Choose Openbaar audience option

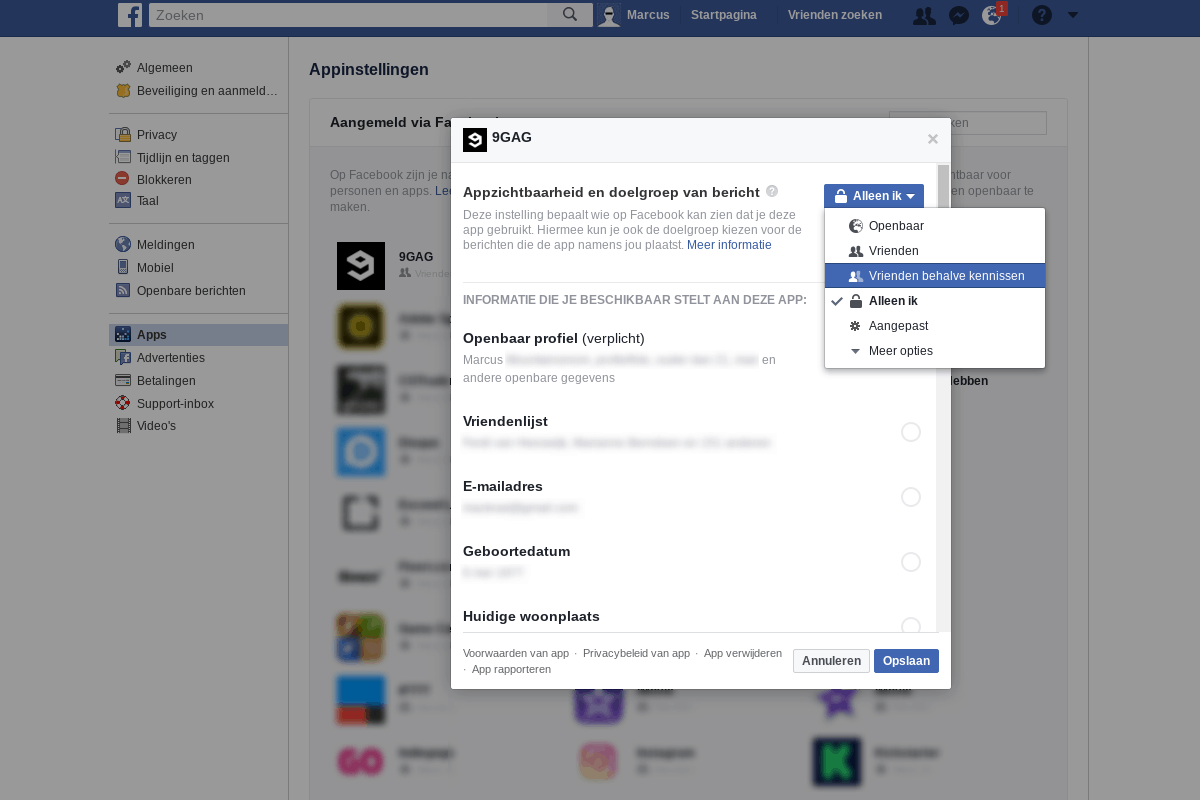(x=935, y=226)
